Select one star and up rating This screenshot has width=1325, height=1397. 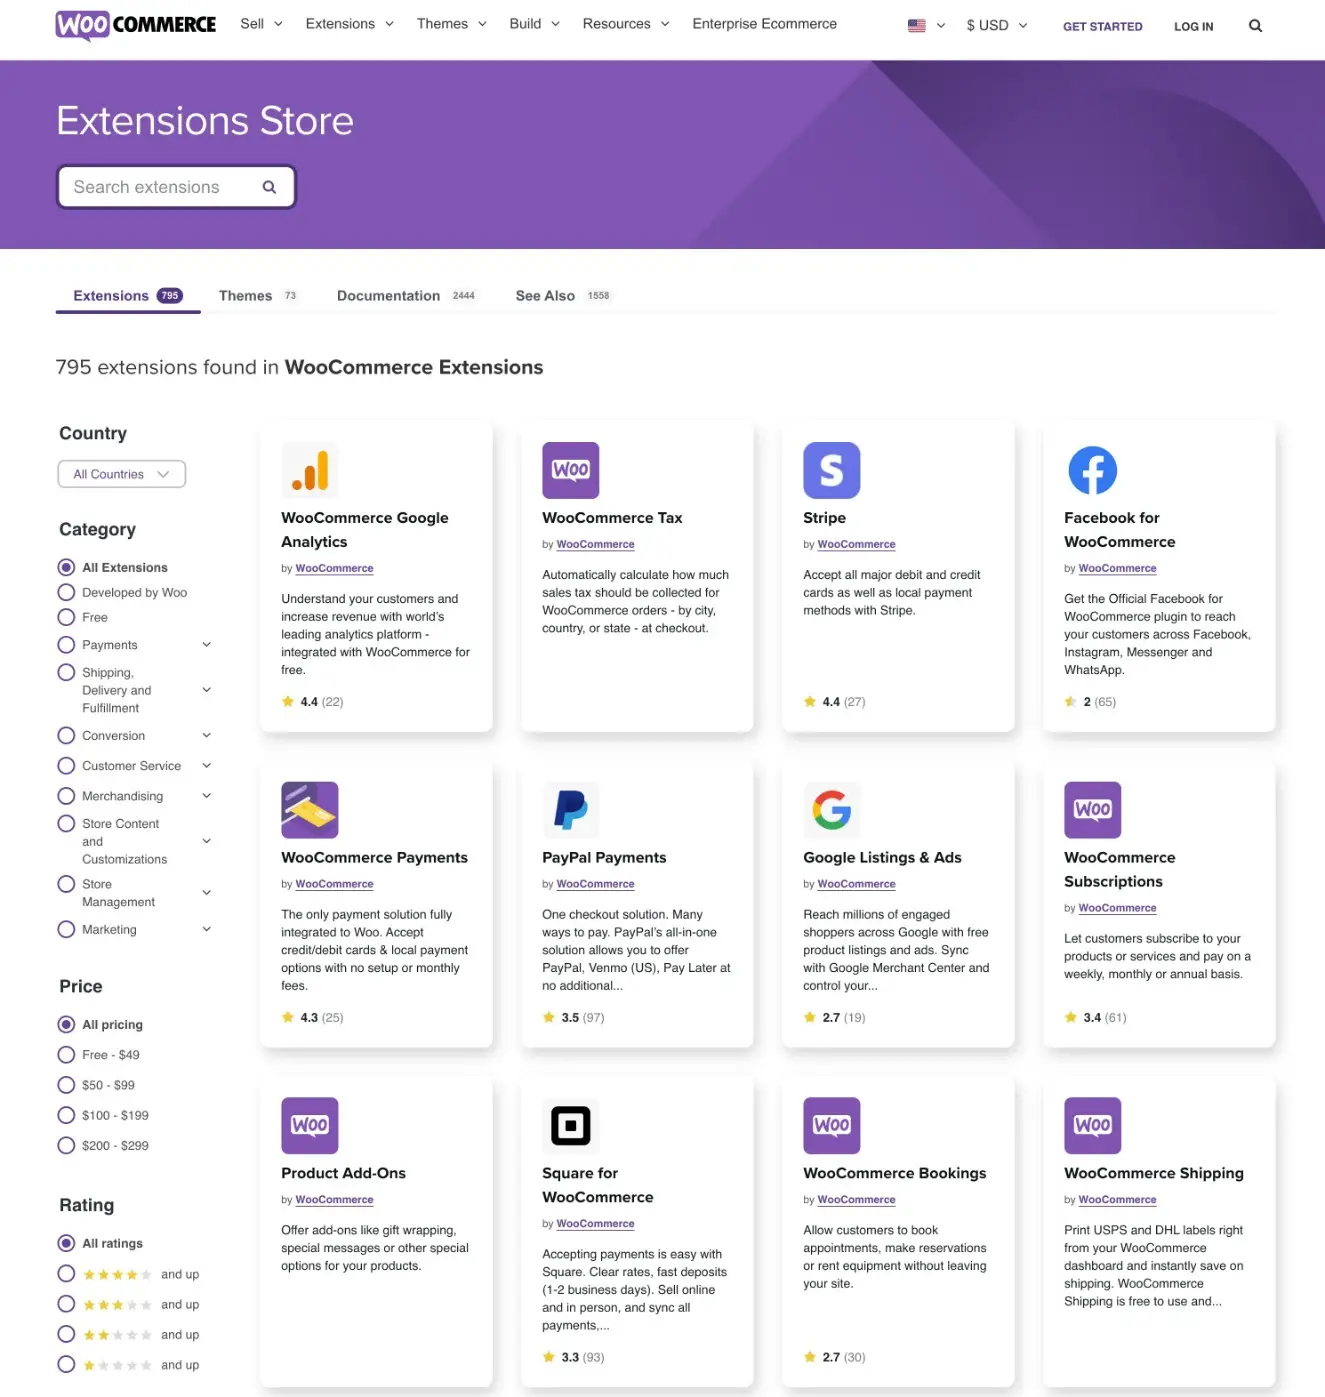point(67,1365)
